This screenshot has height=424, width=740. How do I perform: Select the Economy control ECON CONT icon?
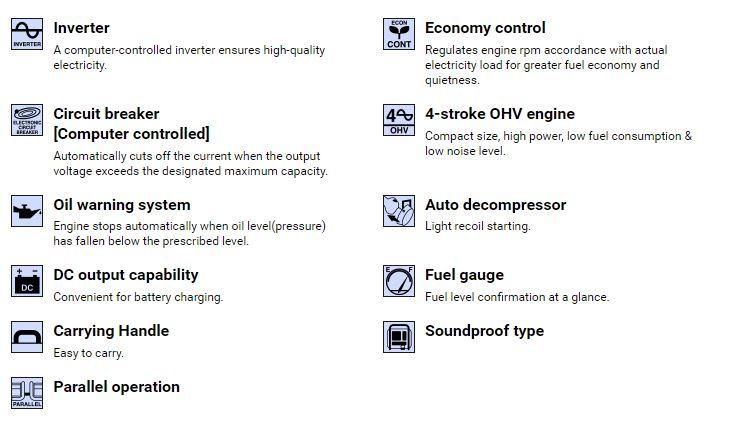coord(399,34)
